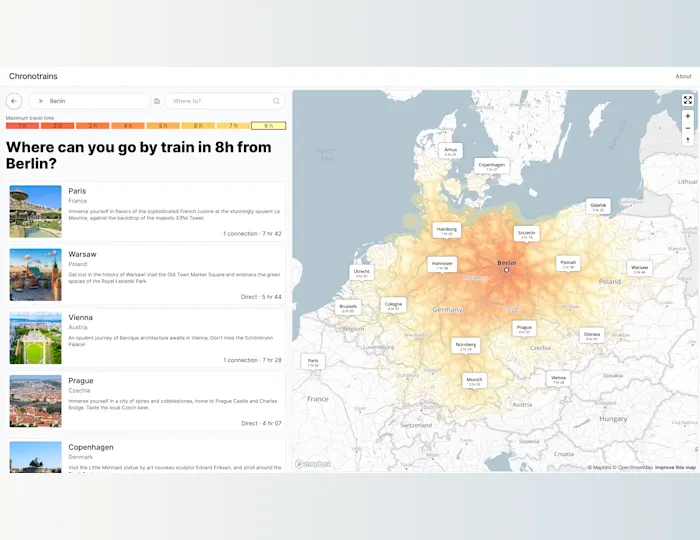
Task: Click '1 connection · 7 hr 28' on Vienna card
Action: click(x=252, y=360)
